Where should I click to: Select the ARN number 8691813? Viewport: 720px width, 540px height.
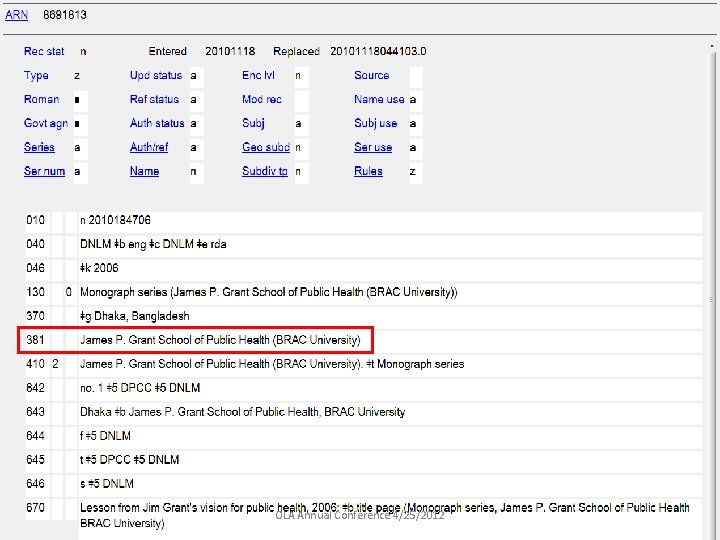(65, 15)
